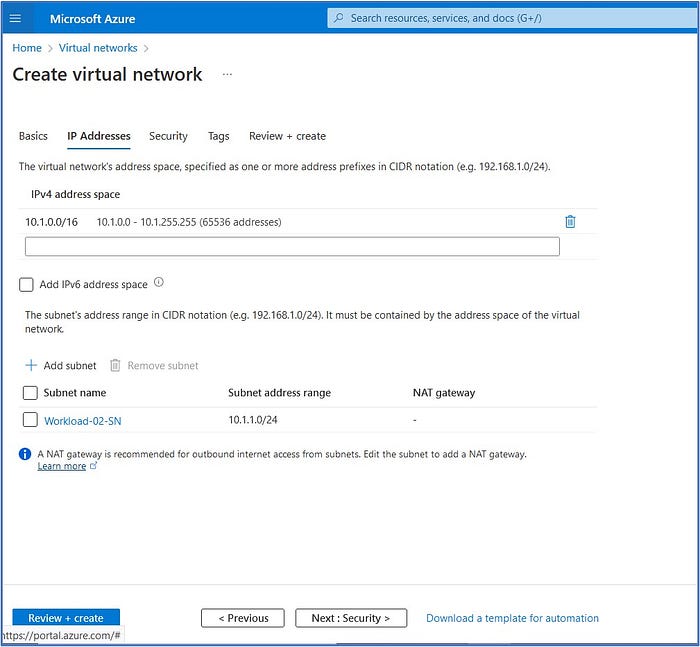
Task: Click the search magnifier icon
Action: click(339, 18)
